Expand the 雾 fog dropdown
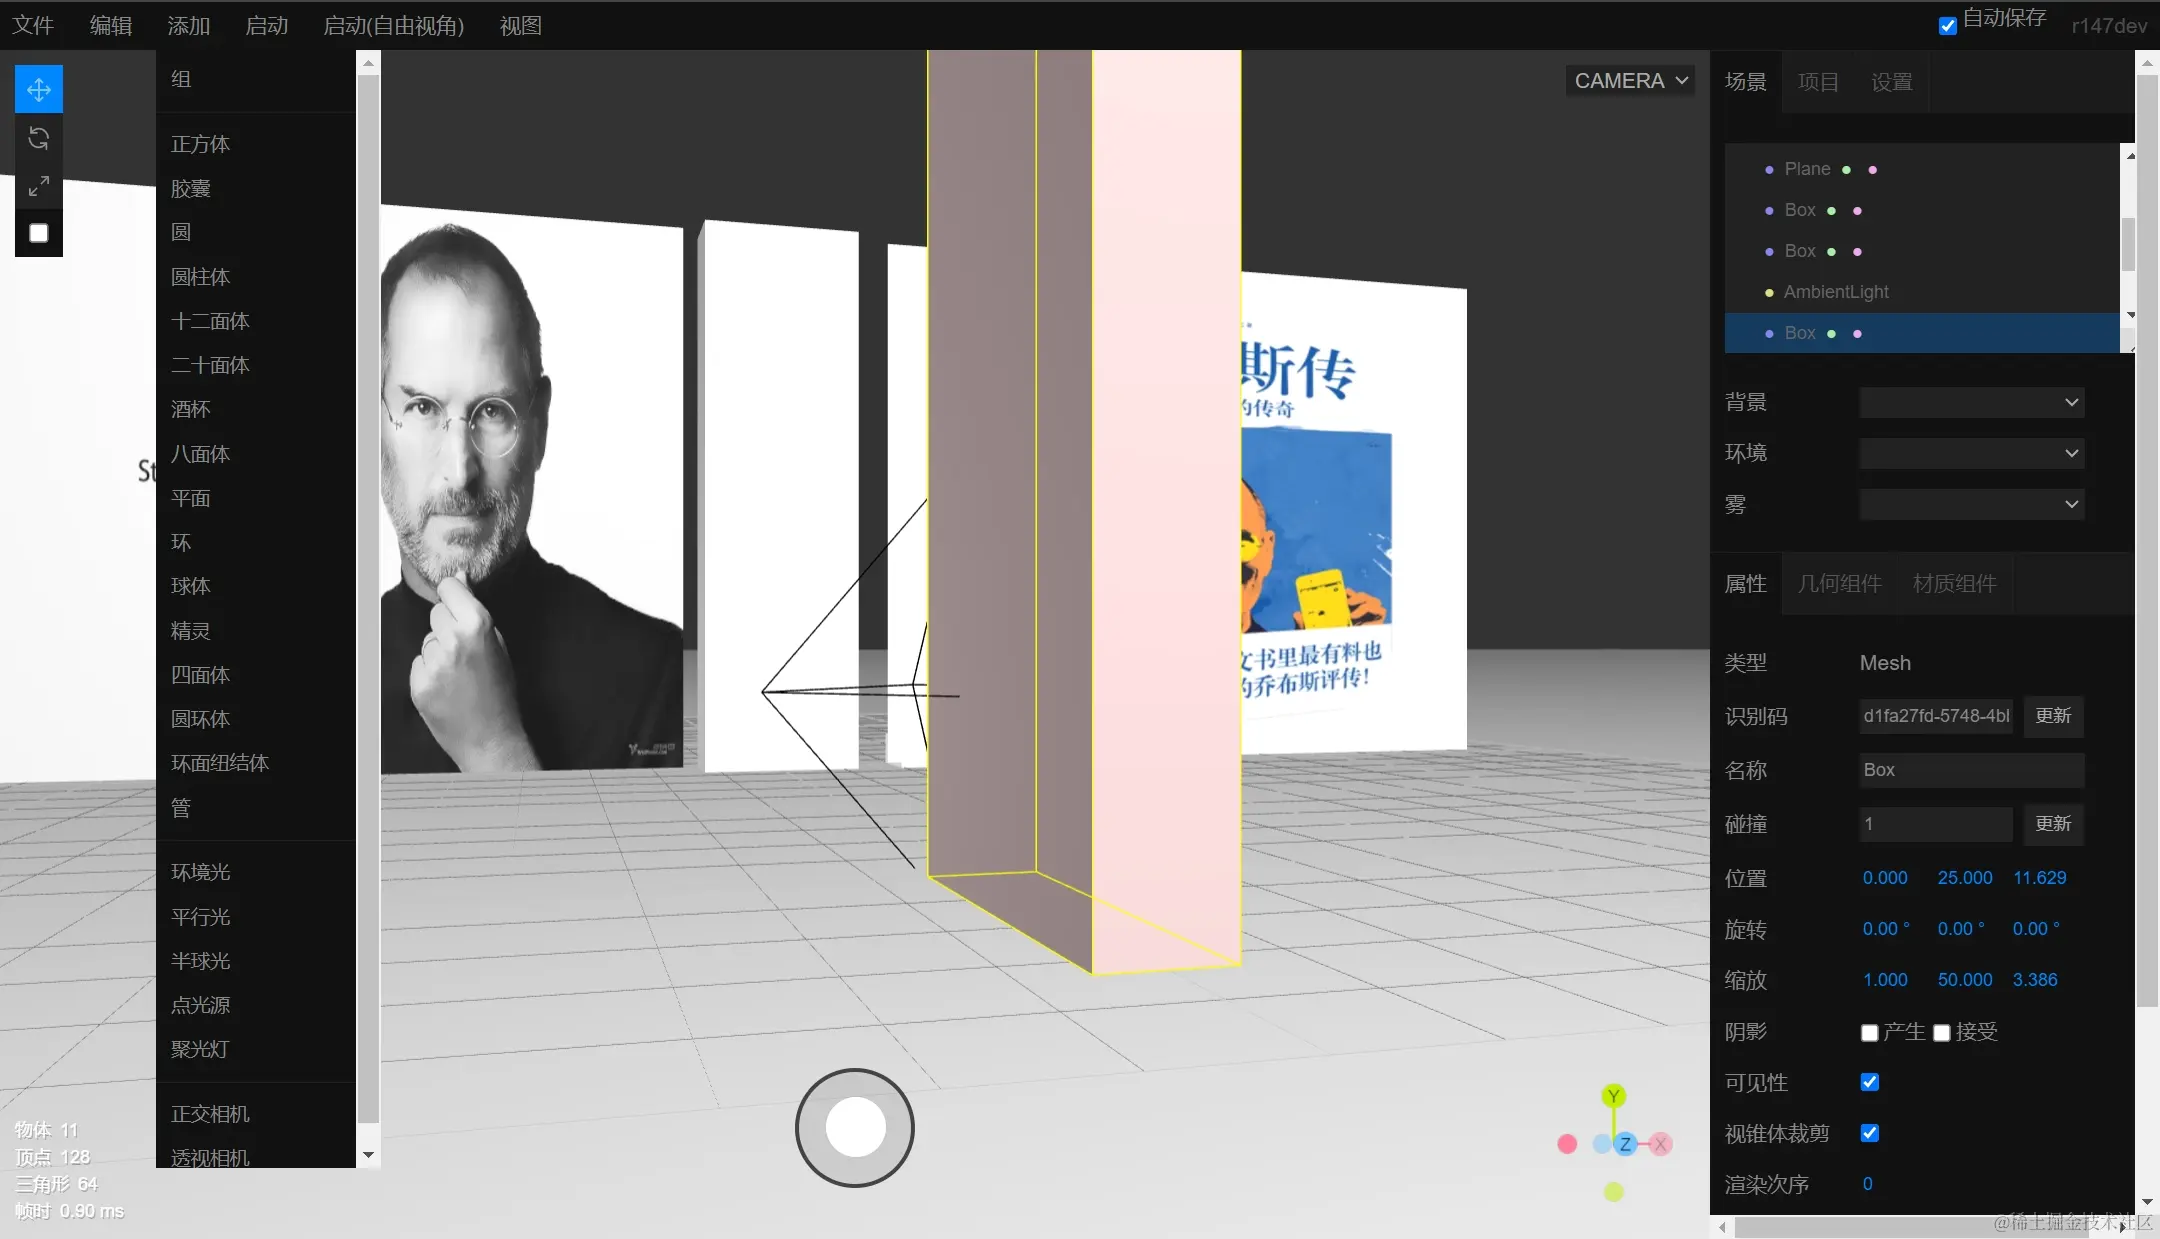Screen dimensions: 2160x1239 [x=1971, y=504]
